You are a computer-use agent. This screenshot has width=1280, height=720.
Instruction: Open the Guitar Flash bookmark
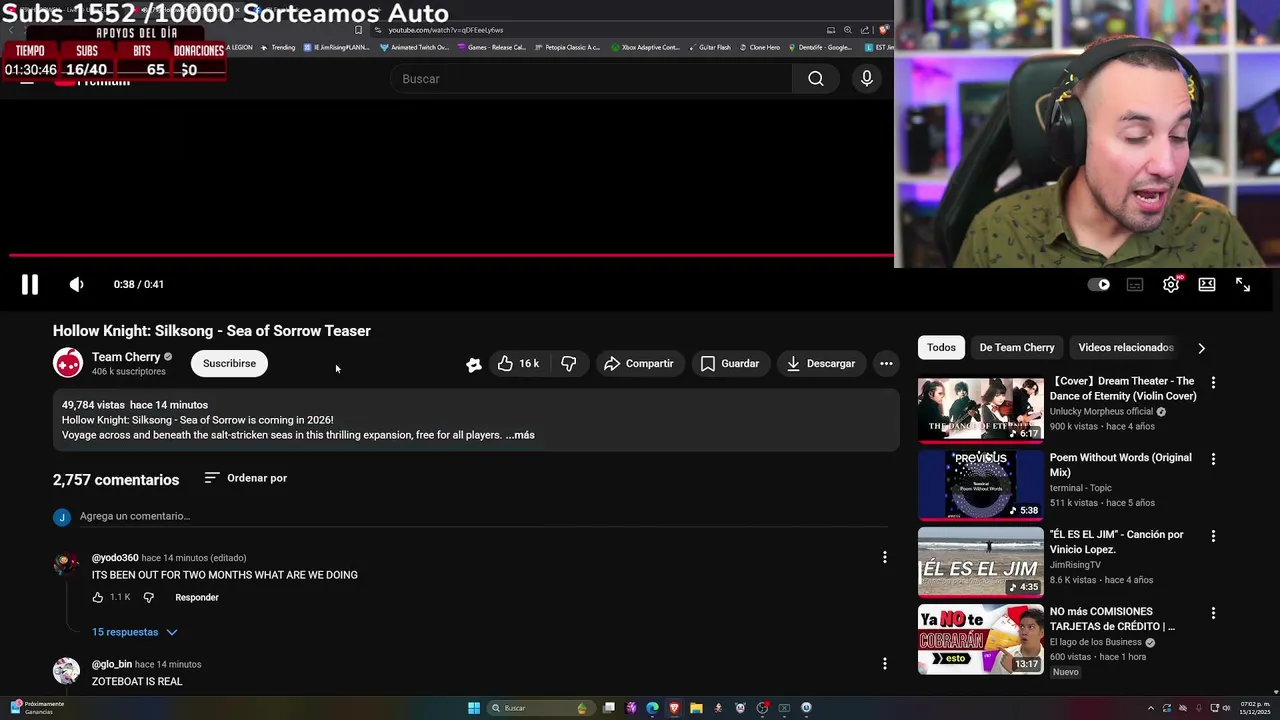click(709, 47)
